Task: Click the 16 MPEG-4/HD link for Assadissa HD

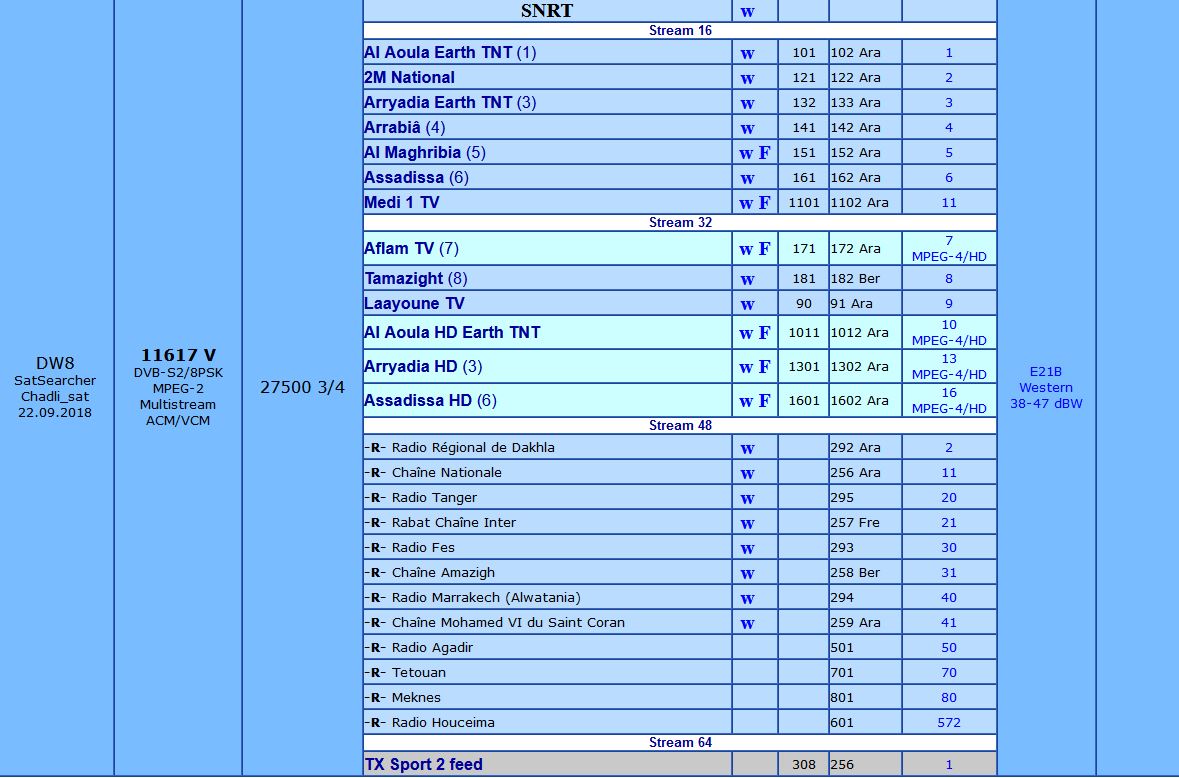Action: (x=949, y=401)
